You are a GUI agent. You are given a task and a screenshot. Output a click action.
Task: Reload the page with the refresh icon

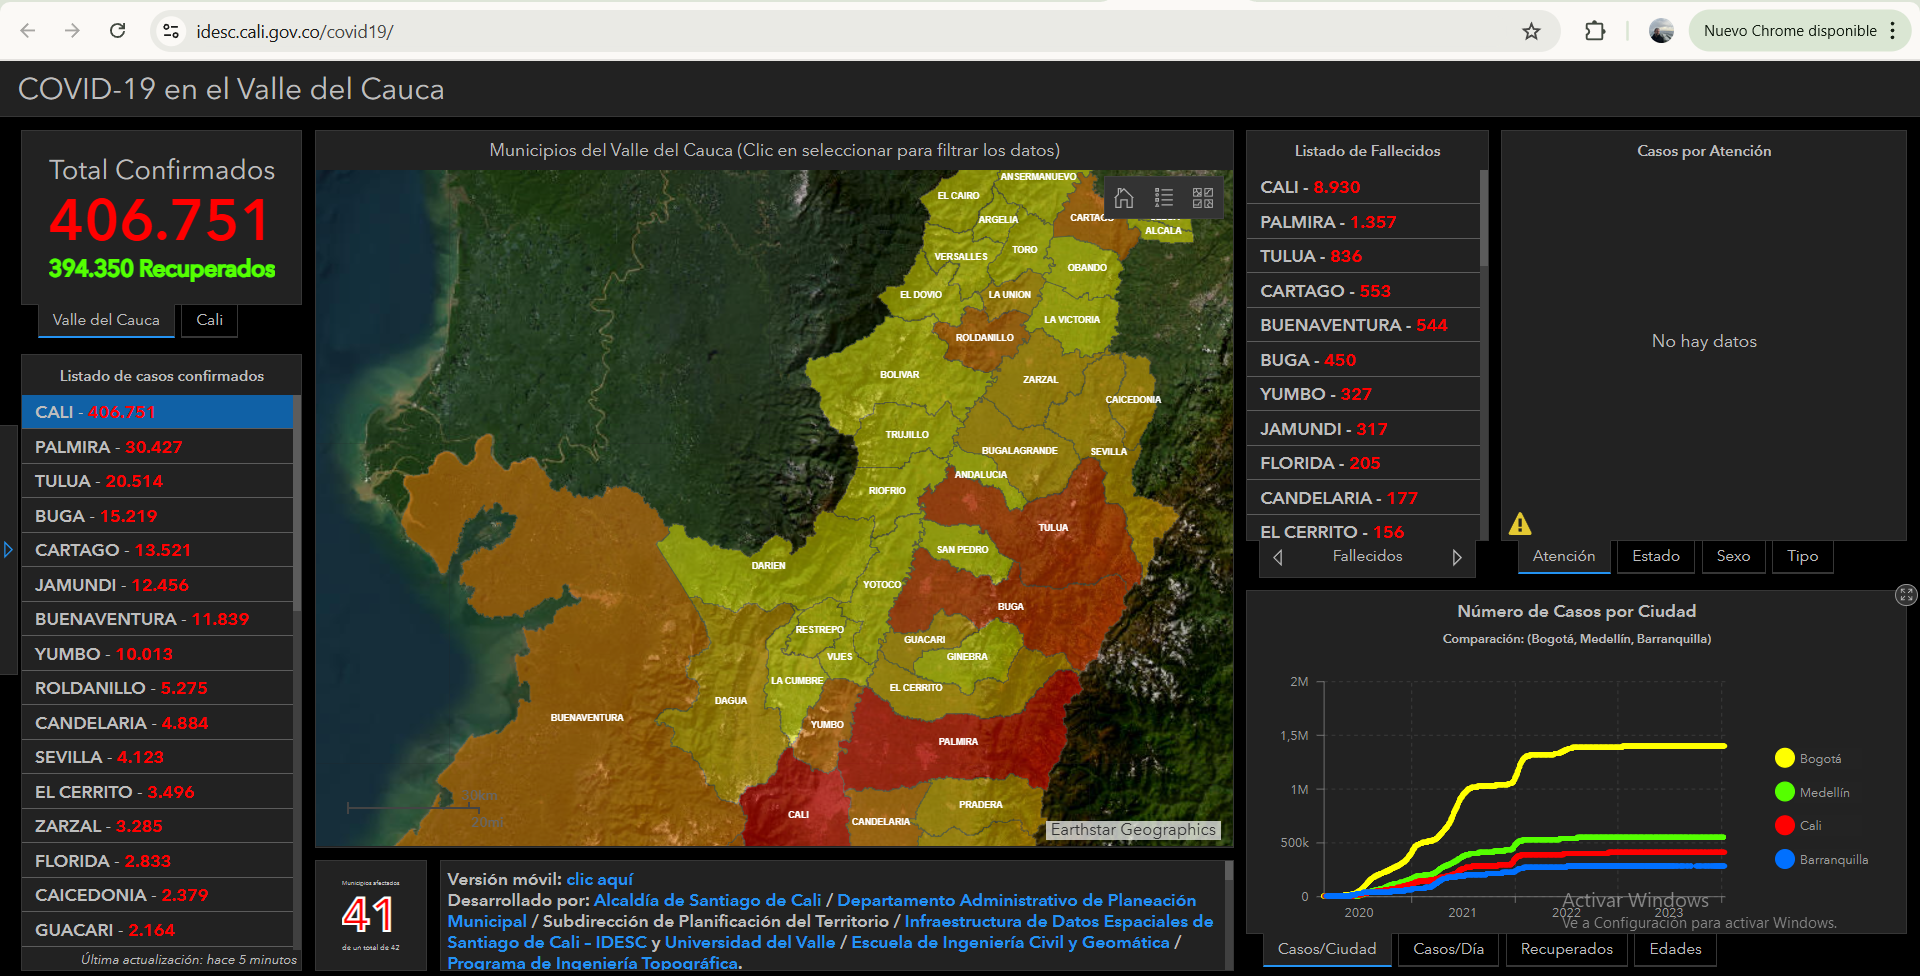click(x=118, y=31)
